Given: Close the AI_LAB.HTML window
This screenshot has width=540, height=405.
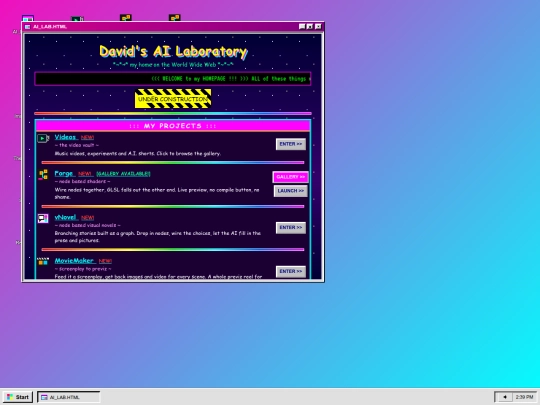Looking at the screenshot, I should pos(318,27).
